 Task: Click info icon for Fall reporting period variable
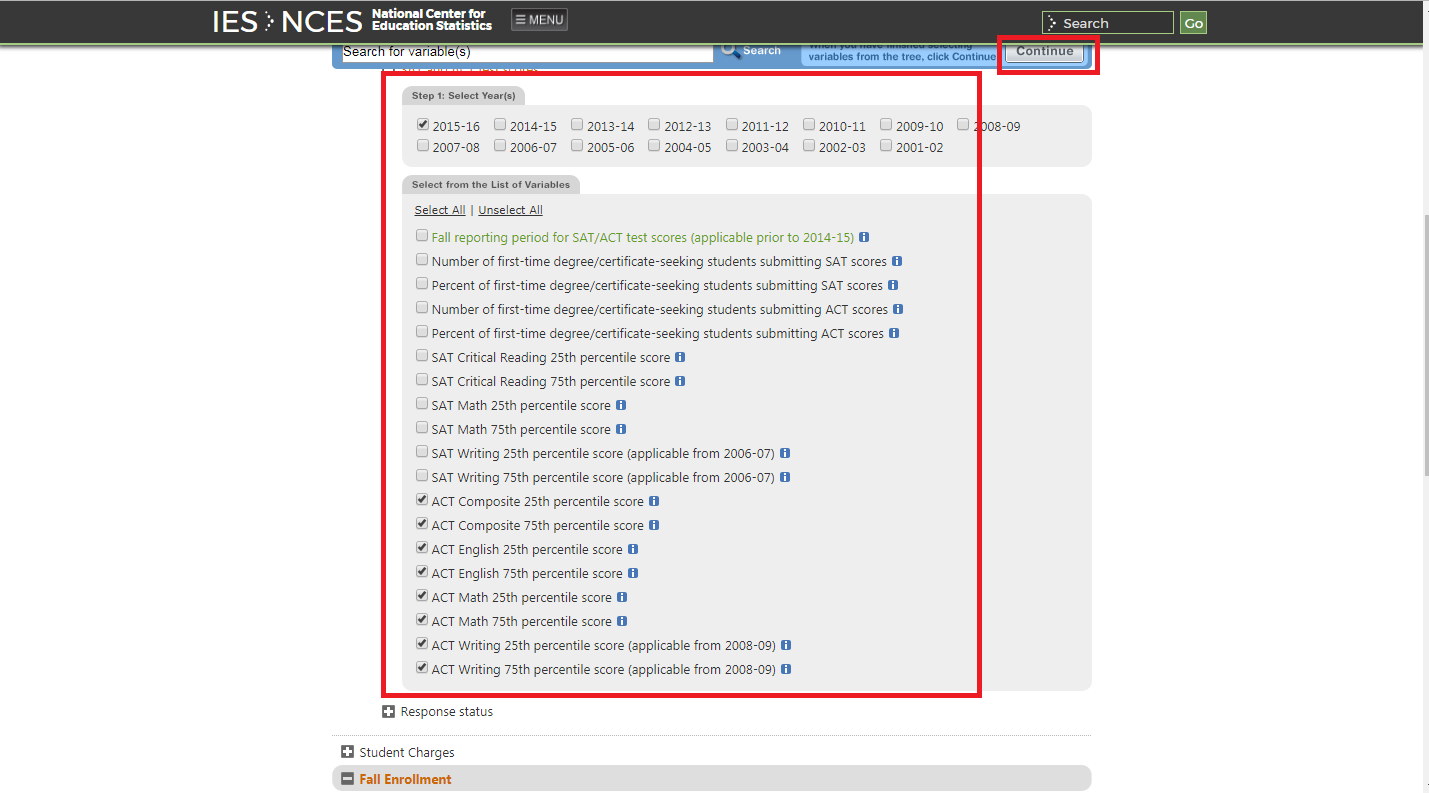[864, 237]
